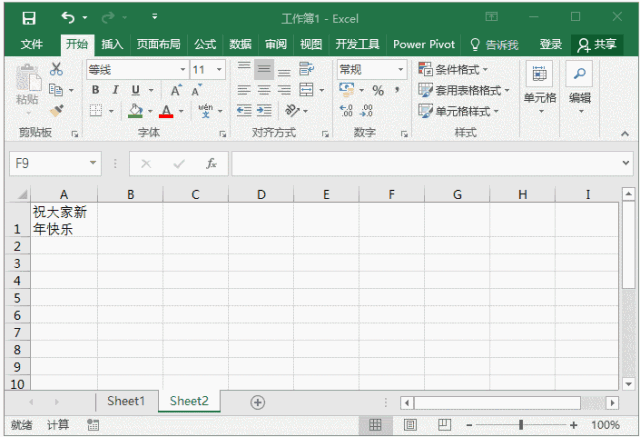Toggle italic formatting
The image size is (640, 437).
coord(115,90)
